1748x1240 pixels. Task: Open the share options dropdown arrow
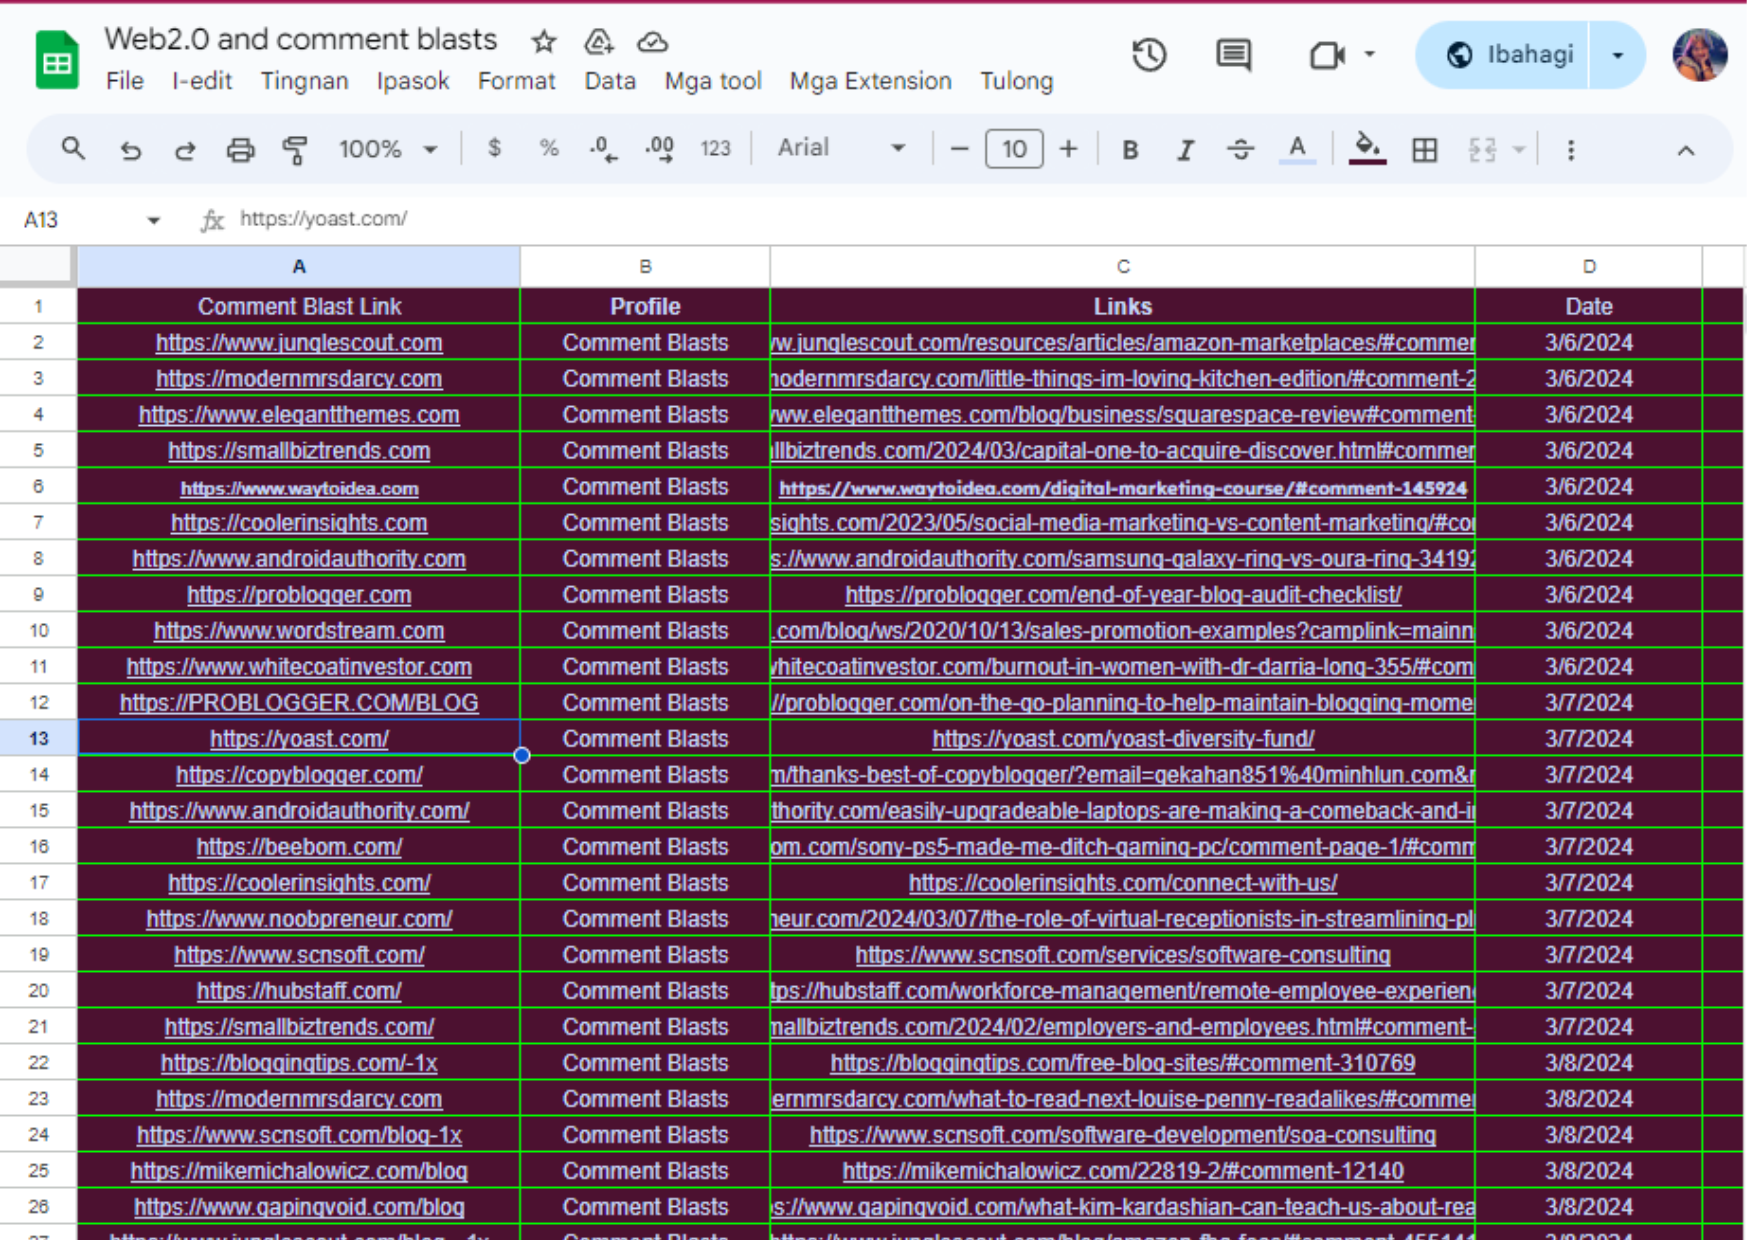[x=1617, y=55]
